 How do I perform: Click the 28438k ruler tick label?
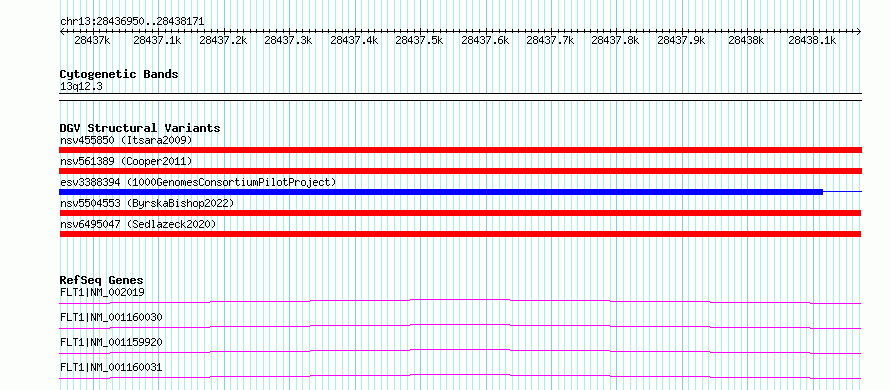[747, 40]
